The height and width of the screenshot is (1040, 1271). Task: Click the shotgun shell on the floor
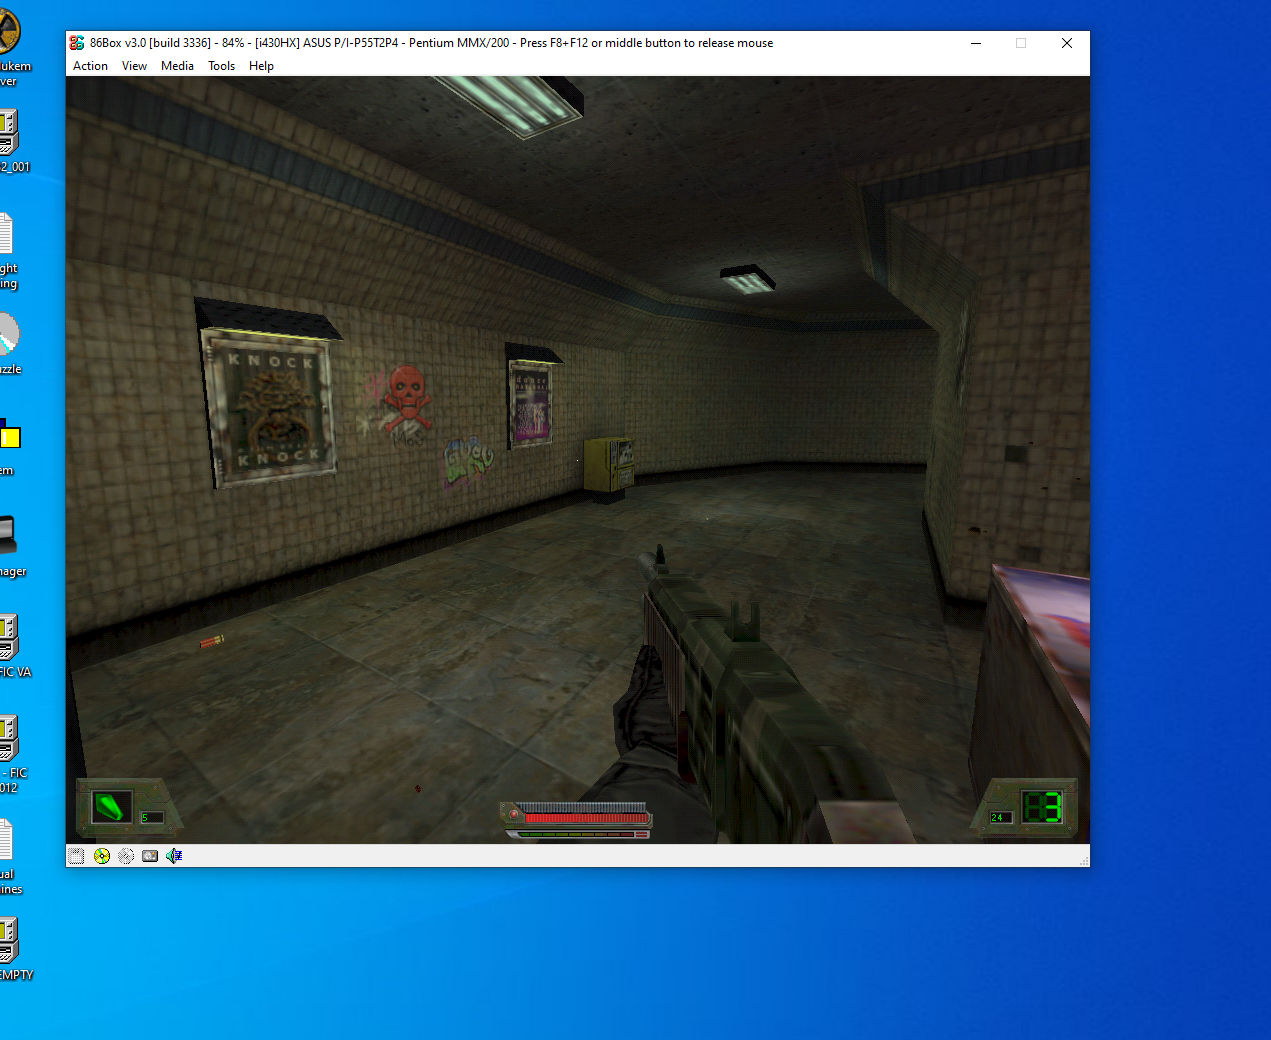[211, 641]
